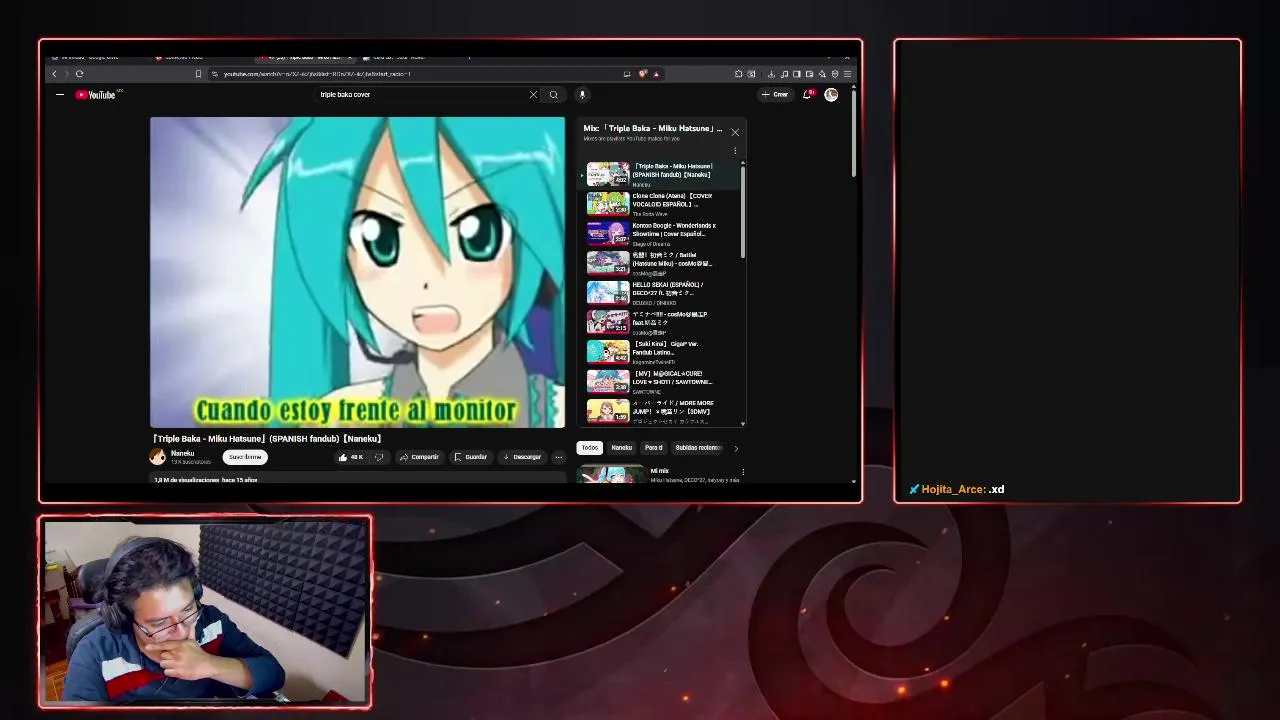Open options for 'Mi mix' recommendation
The height and width of the screenshot is (720, 1280).
[743, 472]
